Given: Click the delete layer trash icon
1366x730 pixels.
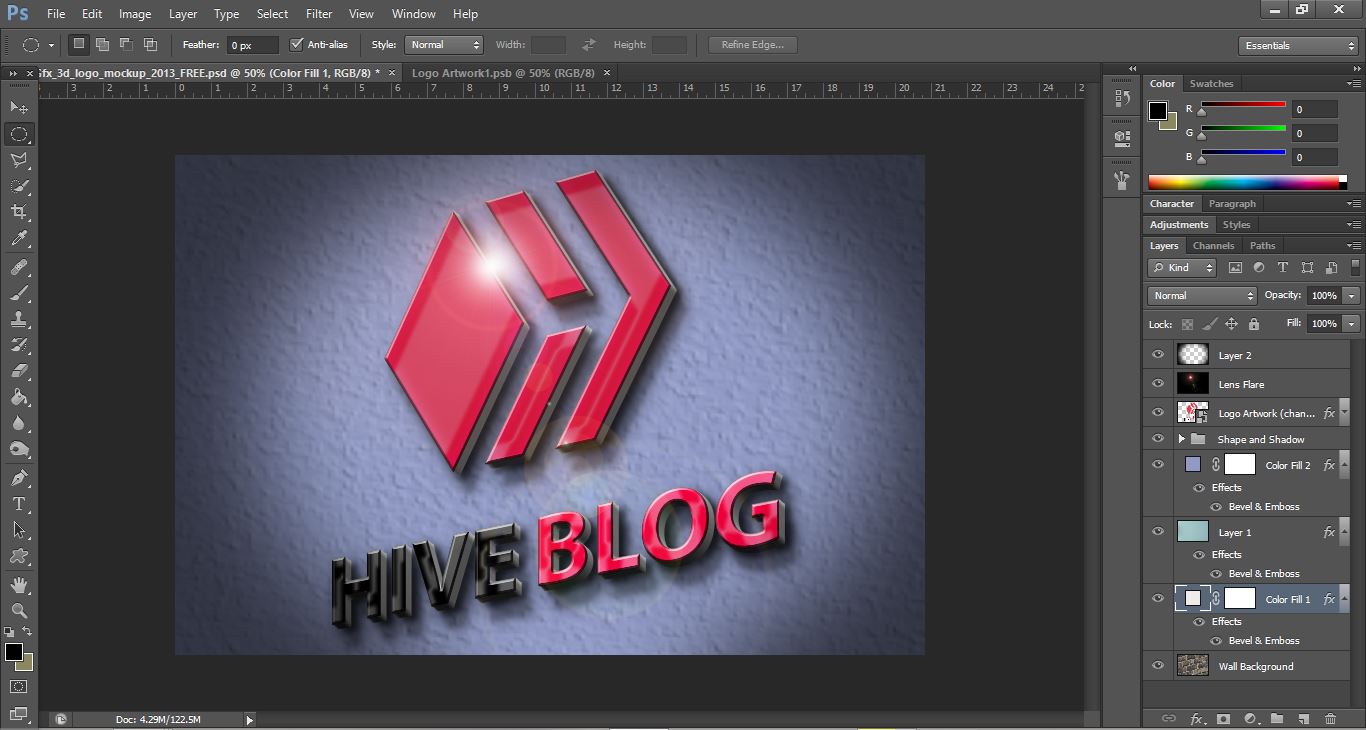Looking at the screenshot, I should (x=1330, y=719).
